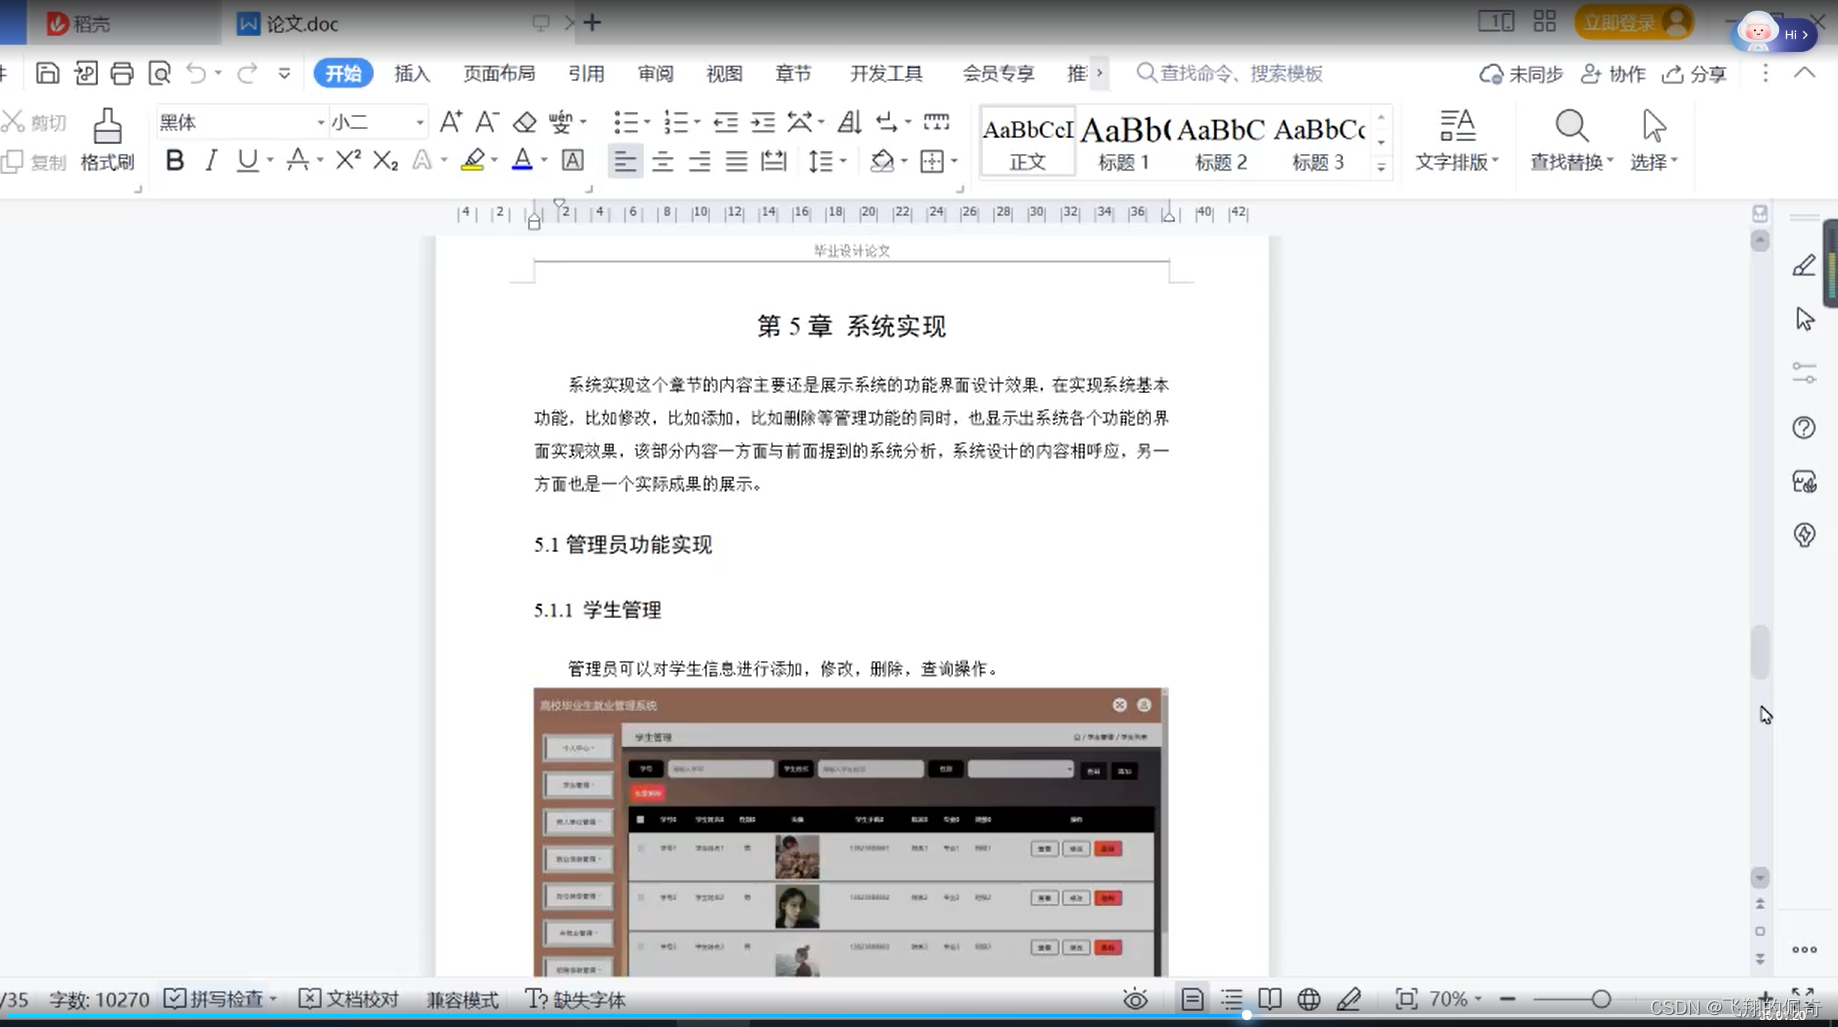Image resolution: width=1838 pixels, height=1027 pixels.
Task: Click the font color swatch
Action: (x=522, y=160)
